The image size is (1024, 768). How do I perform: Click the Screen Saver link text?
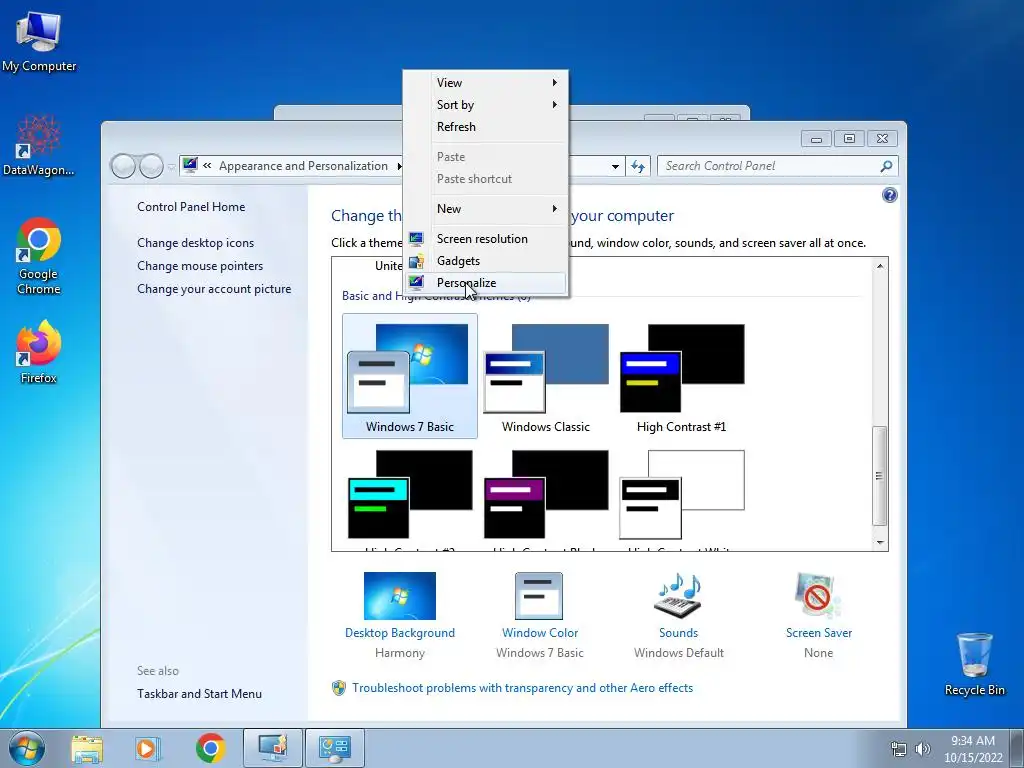(x=818, y=633)
